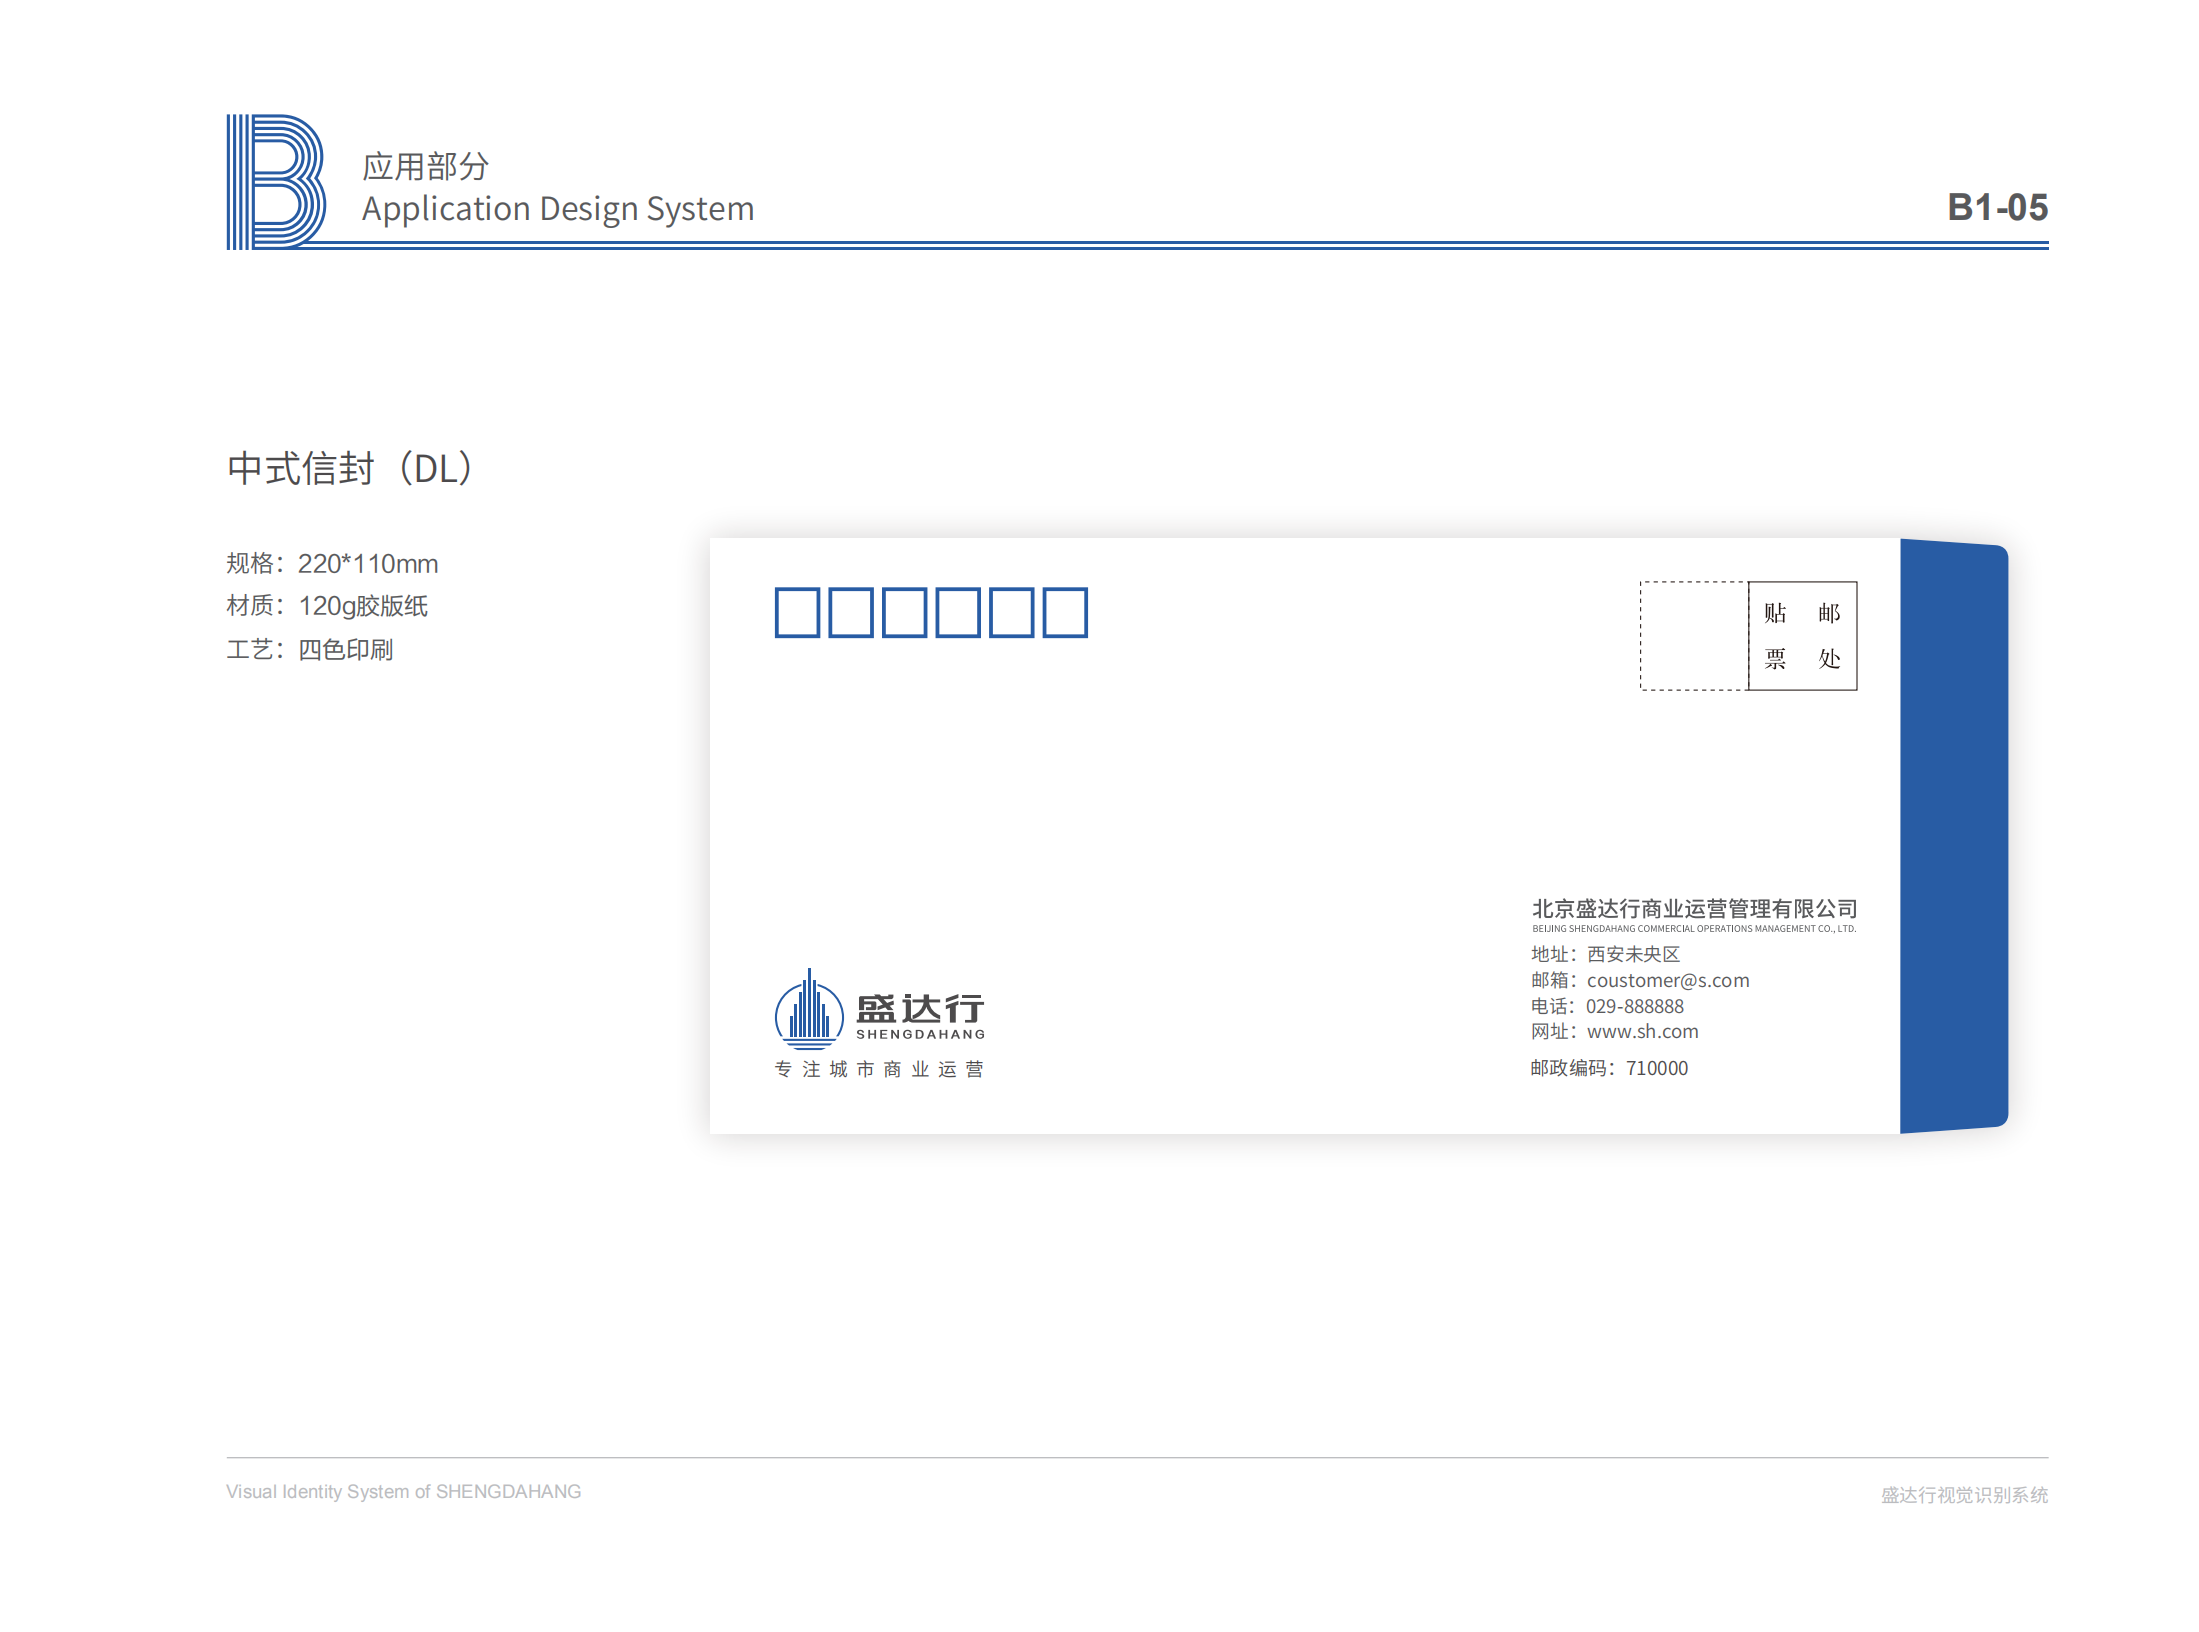Click the coustomer@s.com email address

click(x=1667, y=981)
